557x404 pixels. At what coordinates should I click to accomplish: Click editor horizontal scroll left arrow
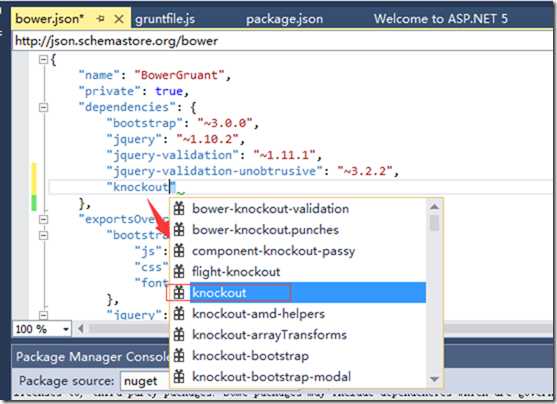pos(81,329)
